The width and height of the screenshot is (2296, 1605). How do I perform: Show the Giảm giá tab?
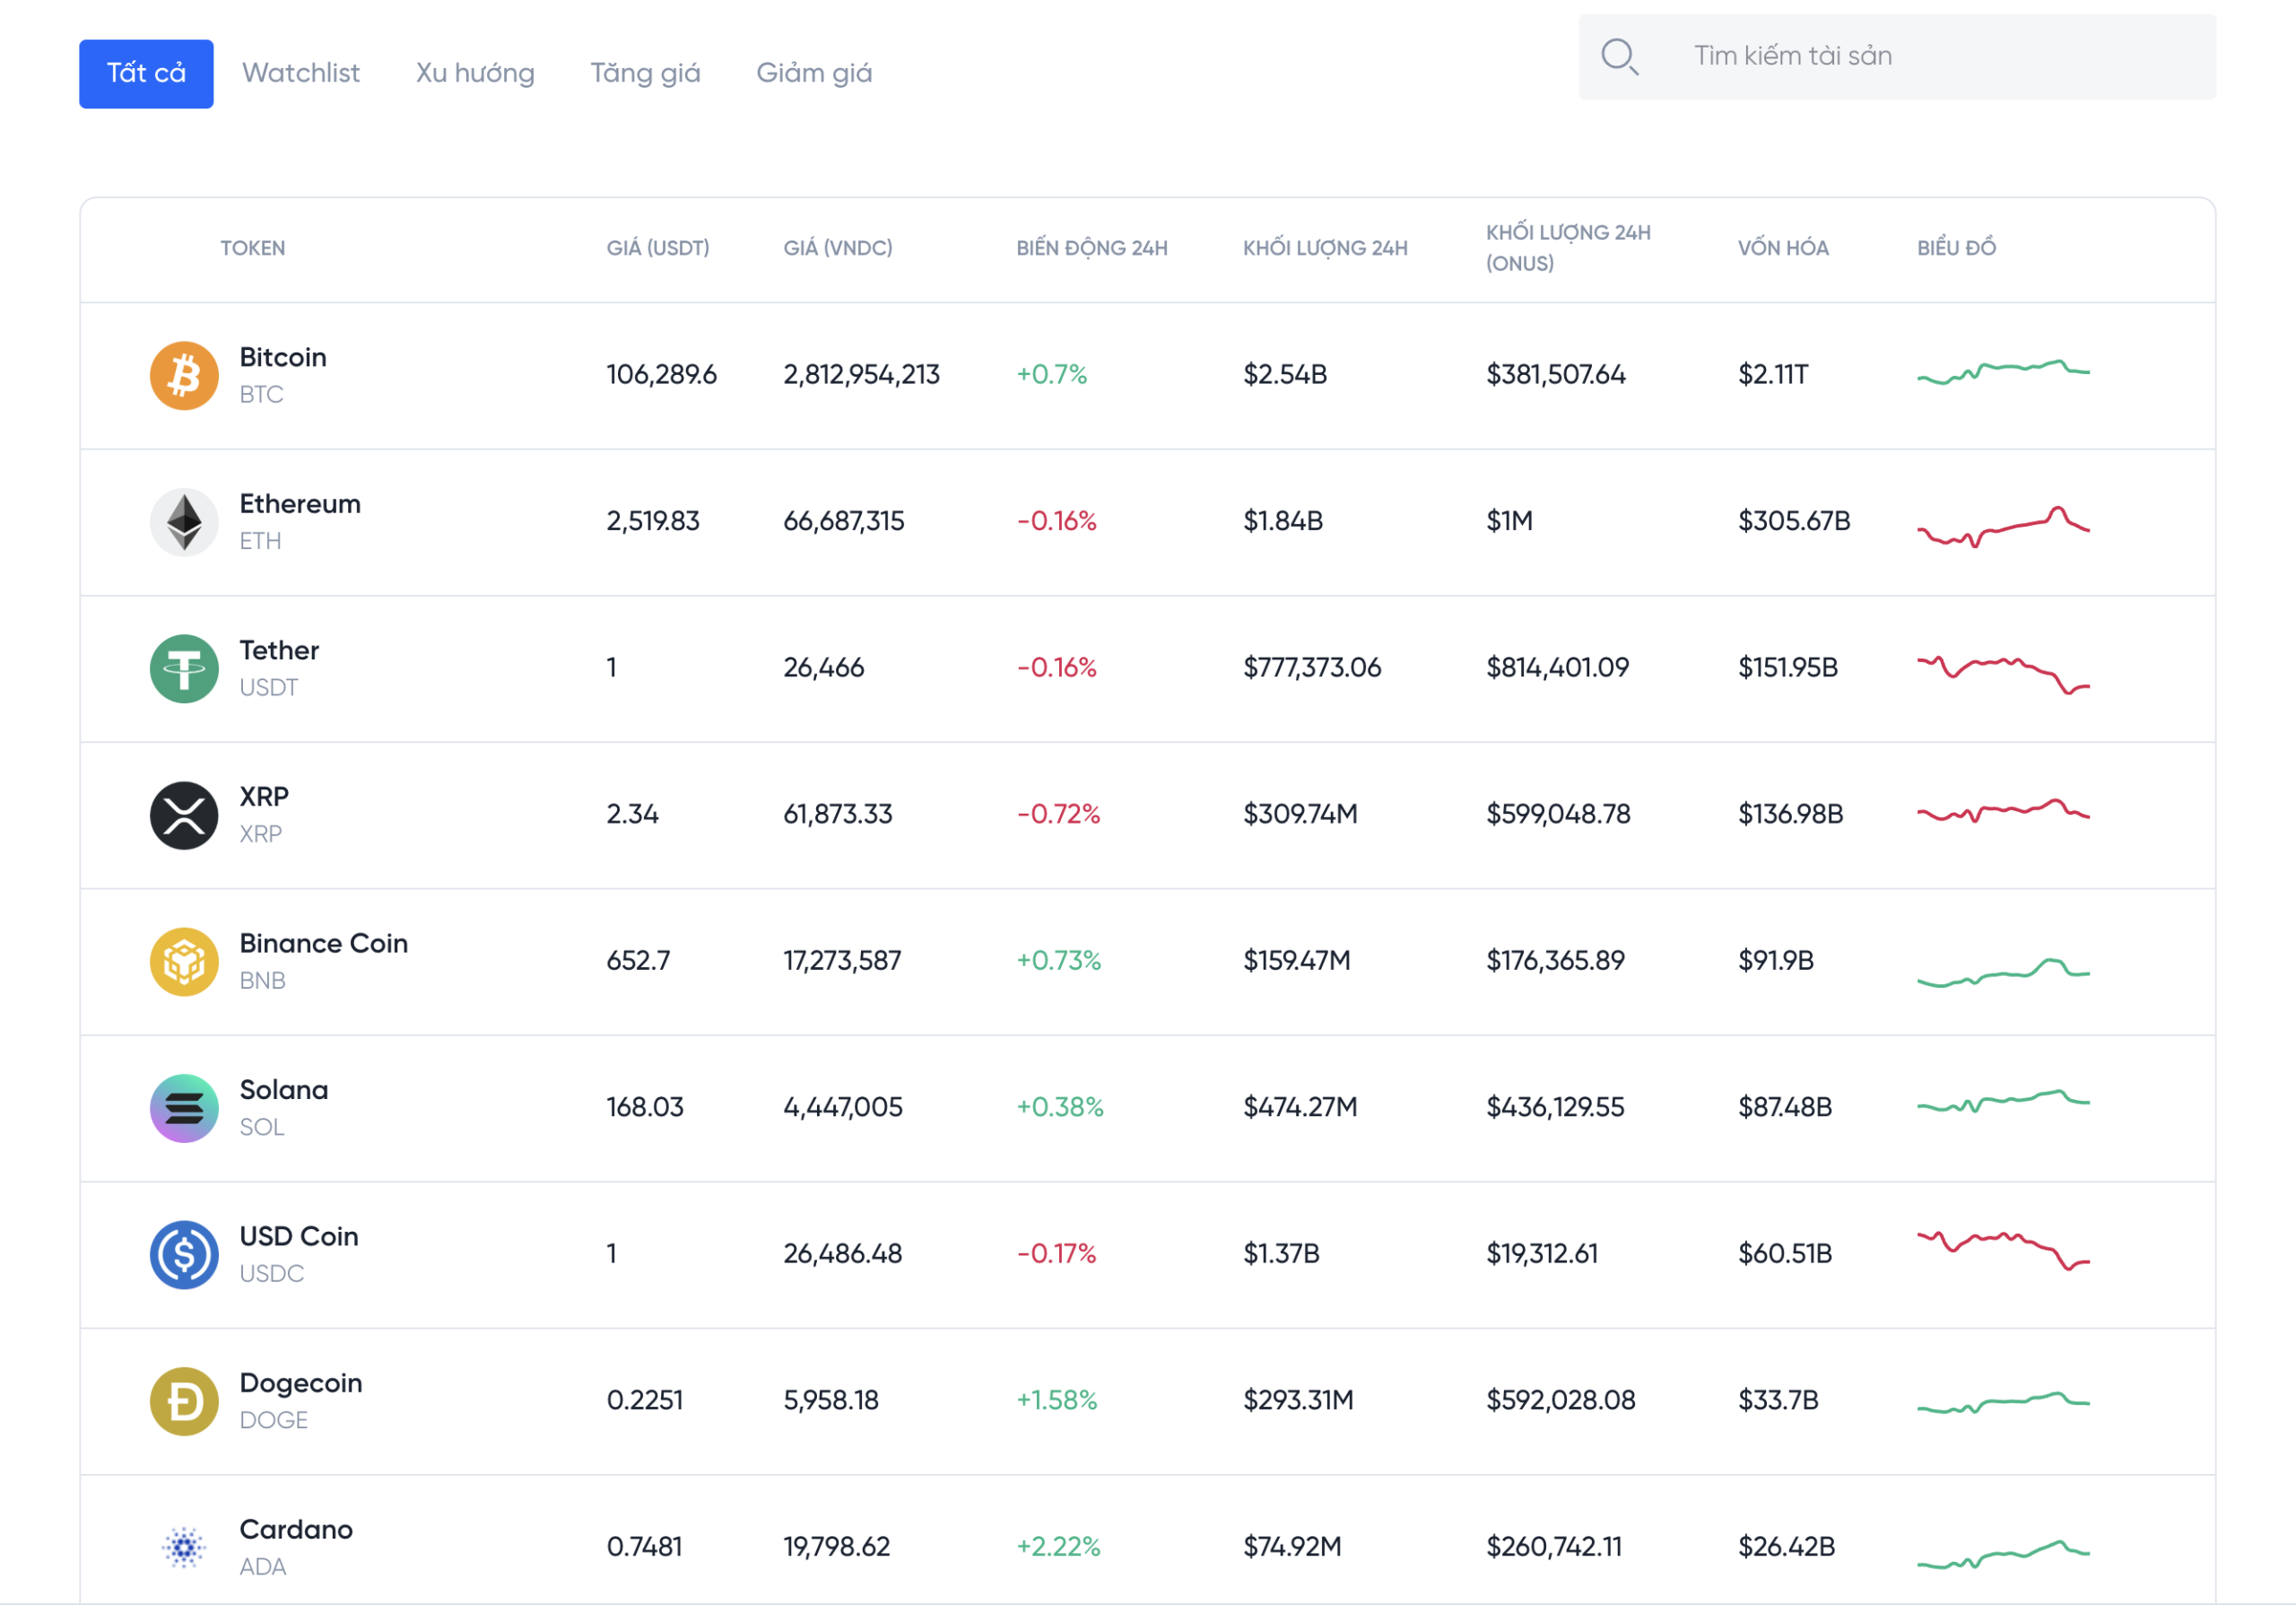click(814, 73)
